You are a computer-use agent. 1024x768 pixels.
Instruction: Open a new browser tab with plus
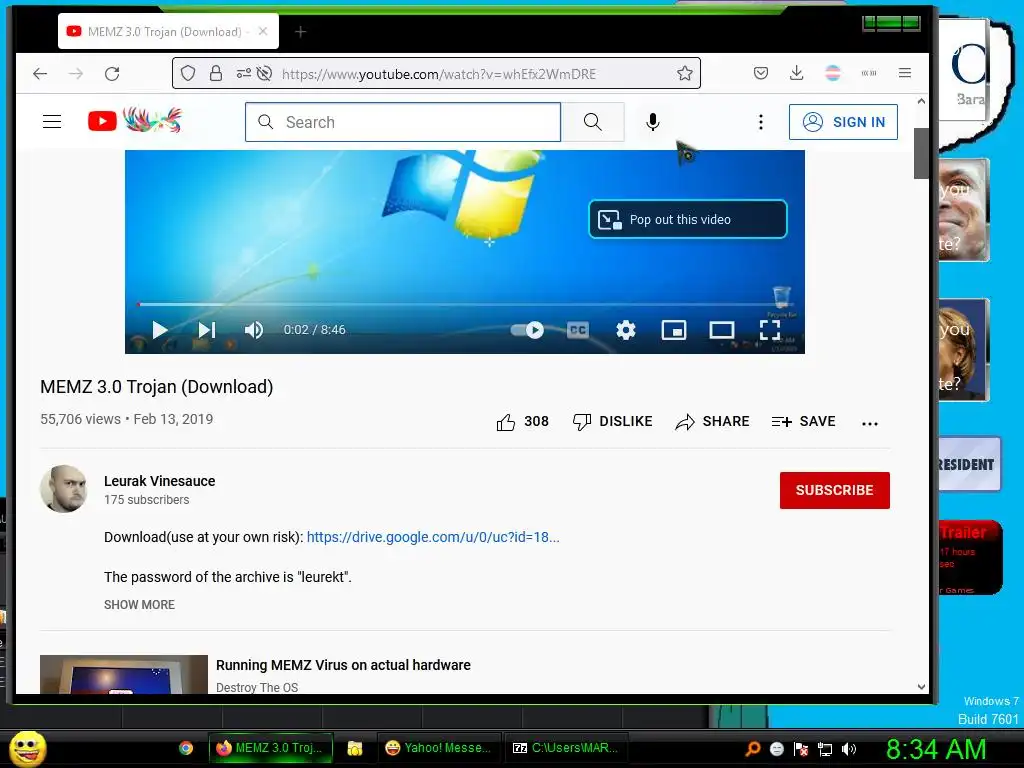[x=300, y=32]
